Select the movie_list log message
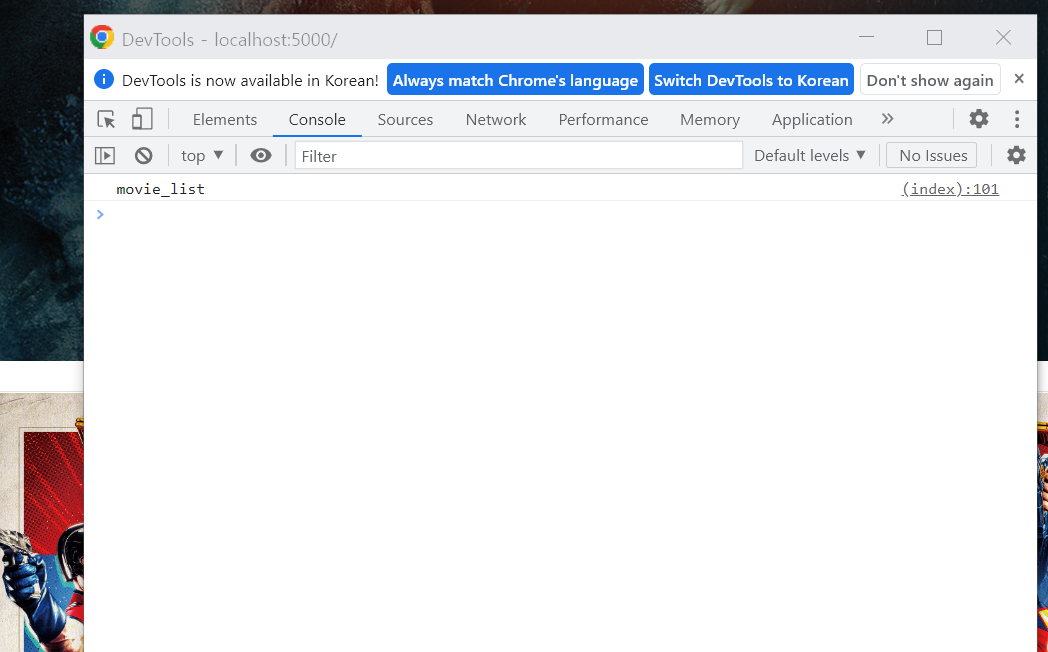This screenshot has width=1048, height=652. tap(160, 189)
